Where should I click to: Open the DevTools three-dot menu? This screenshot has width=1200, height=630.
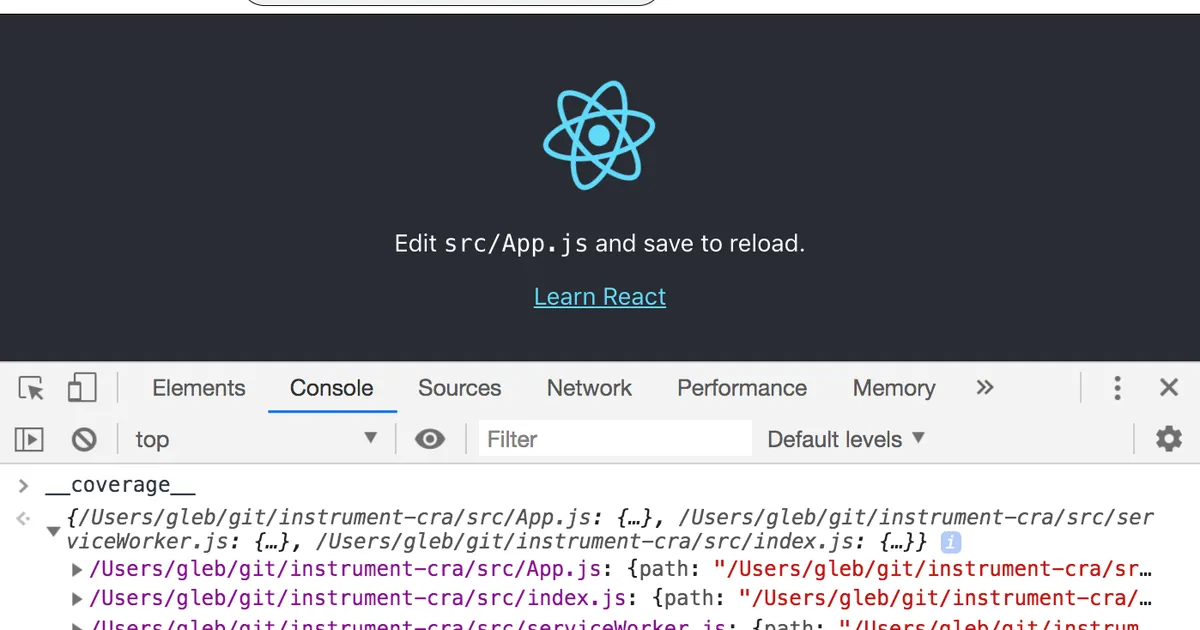(x=1118, y=388)
